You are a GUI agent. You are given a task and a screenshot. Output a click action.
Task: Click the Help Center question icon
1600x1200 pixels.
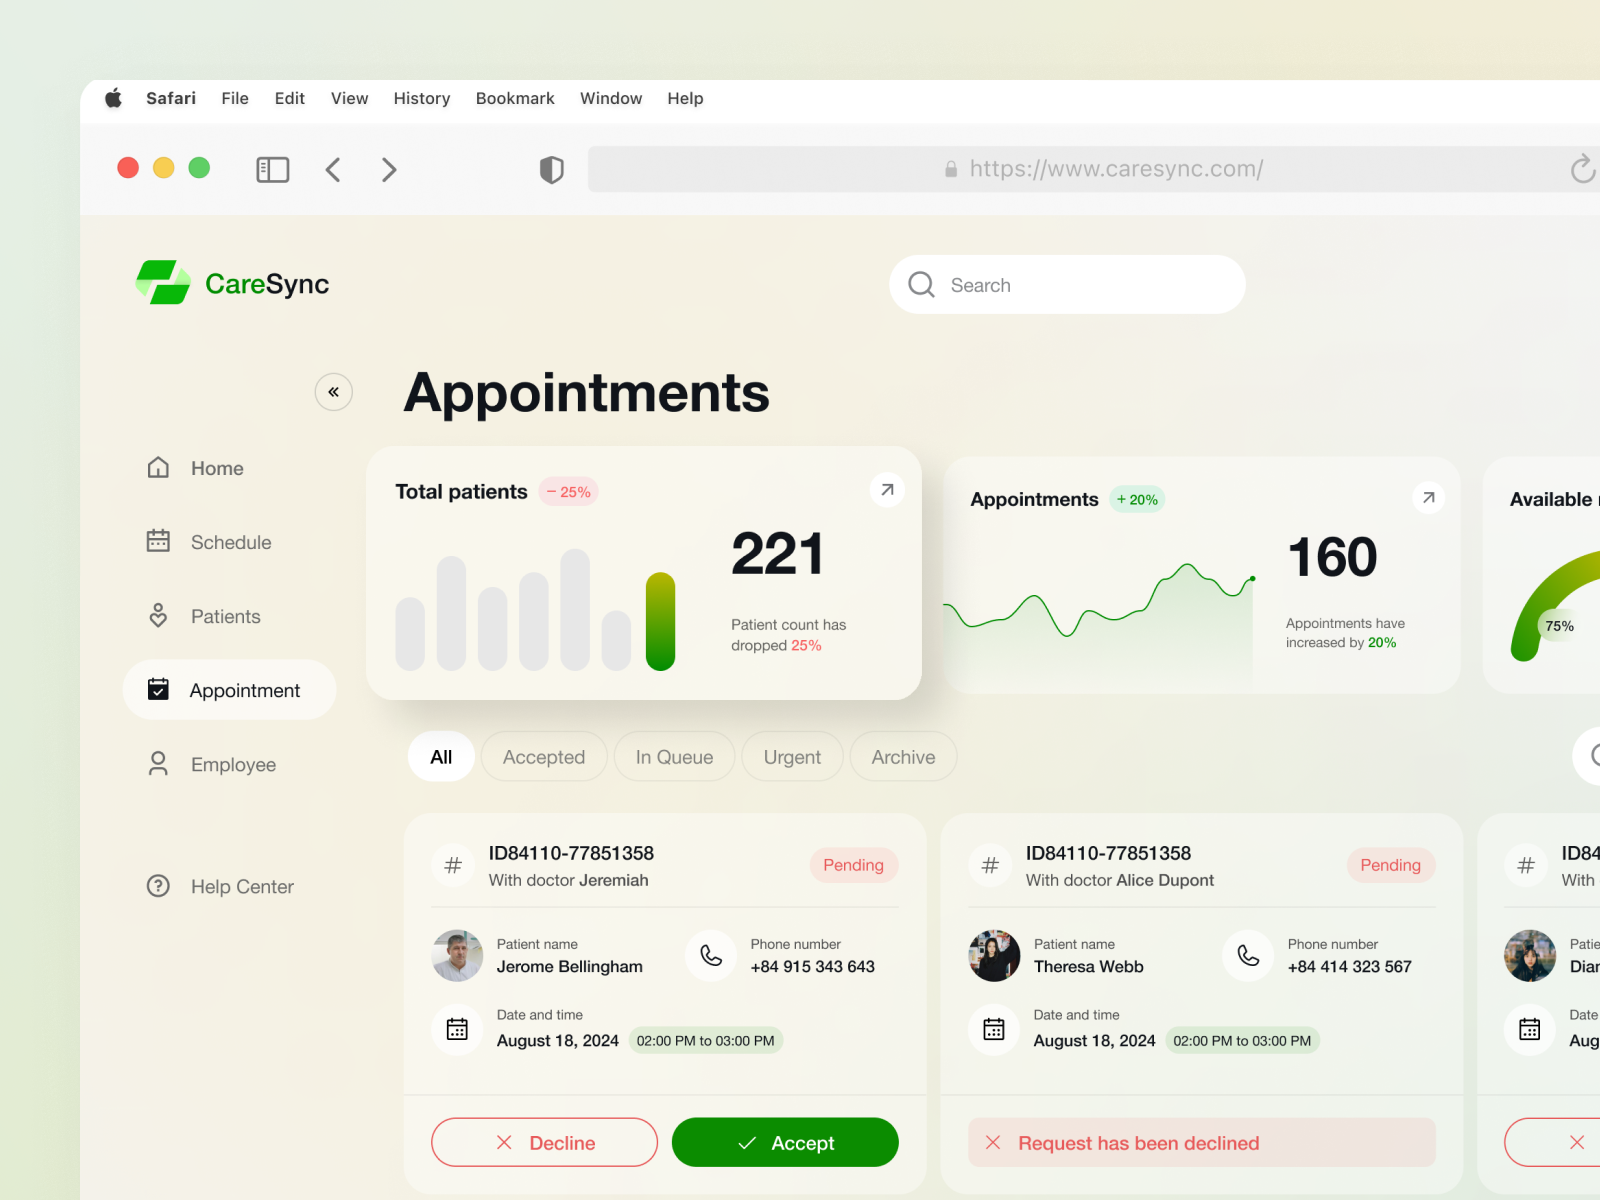point(158,886)
